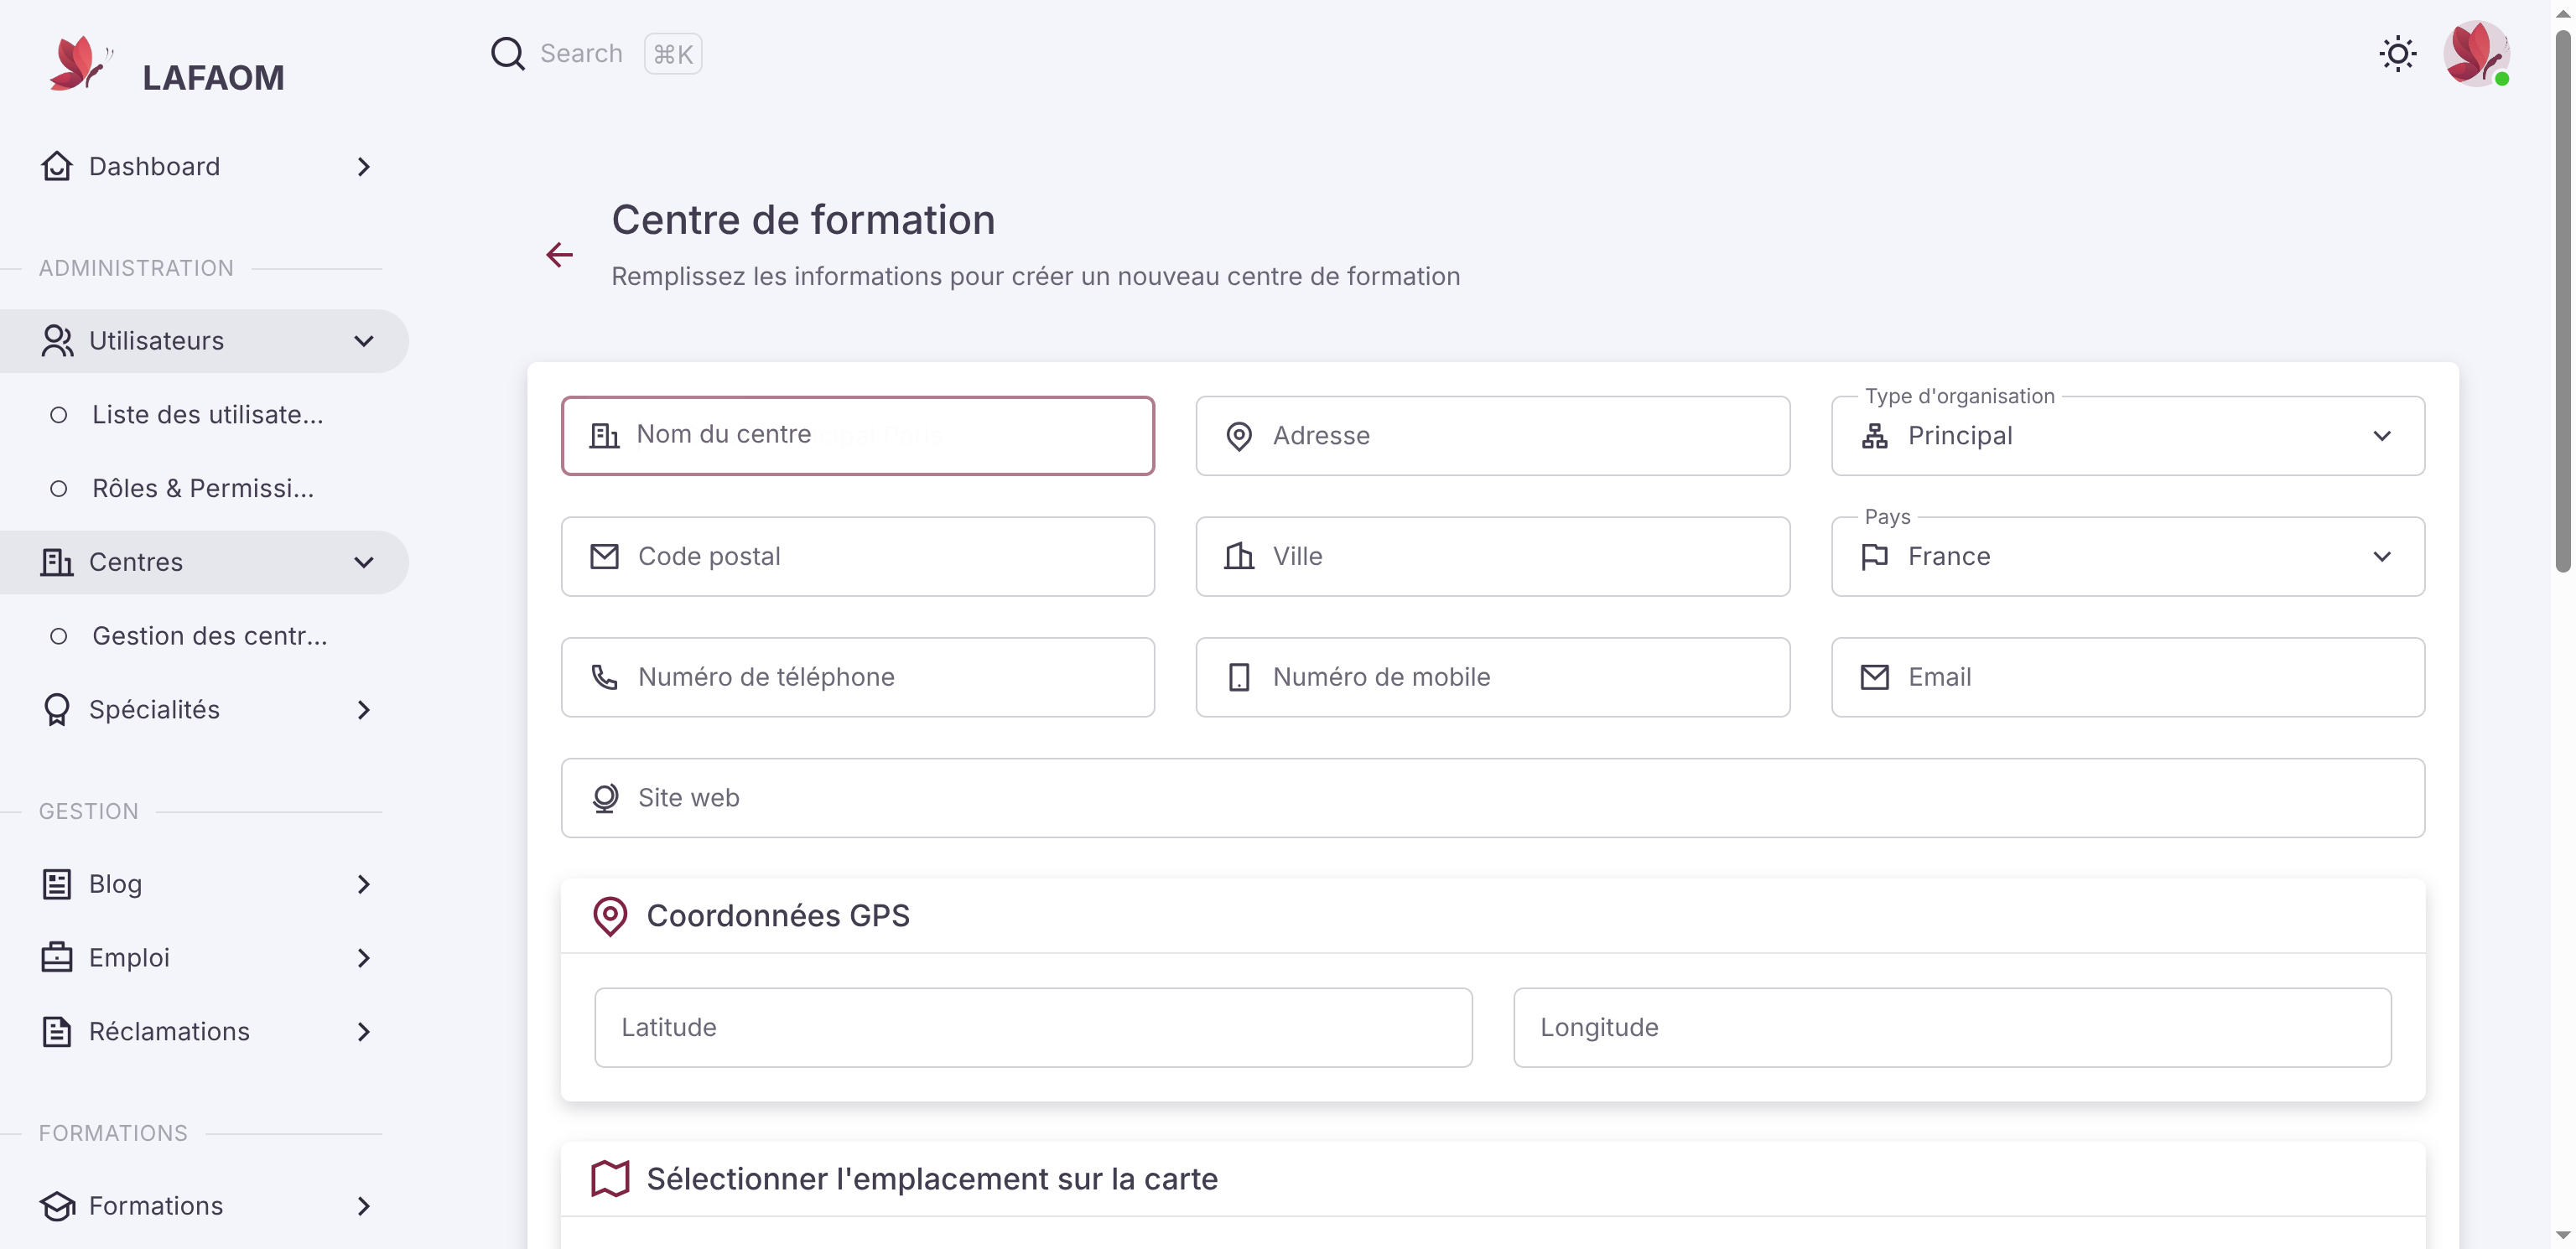Open the Pays dropdown showing France
The image size is (2576, 1249).
2127,557
